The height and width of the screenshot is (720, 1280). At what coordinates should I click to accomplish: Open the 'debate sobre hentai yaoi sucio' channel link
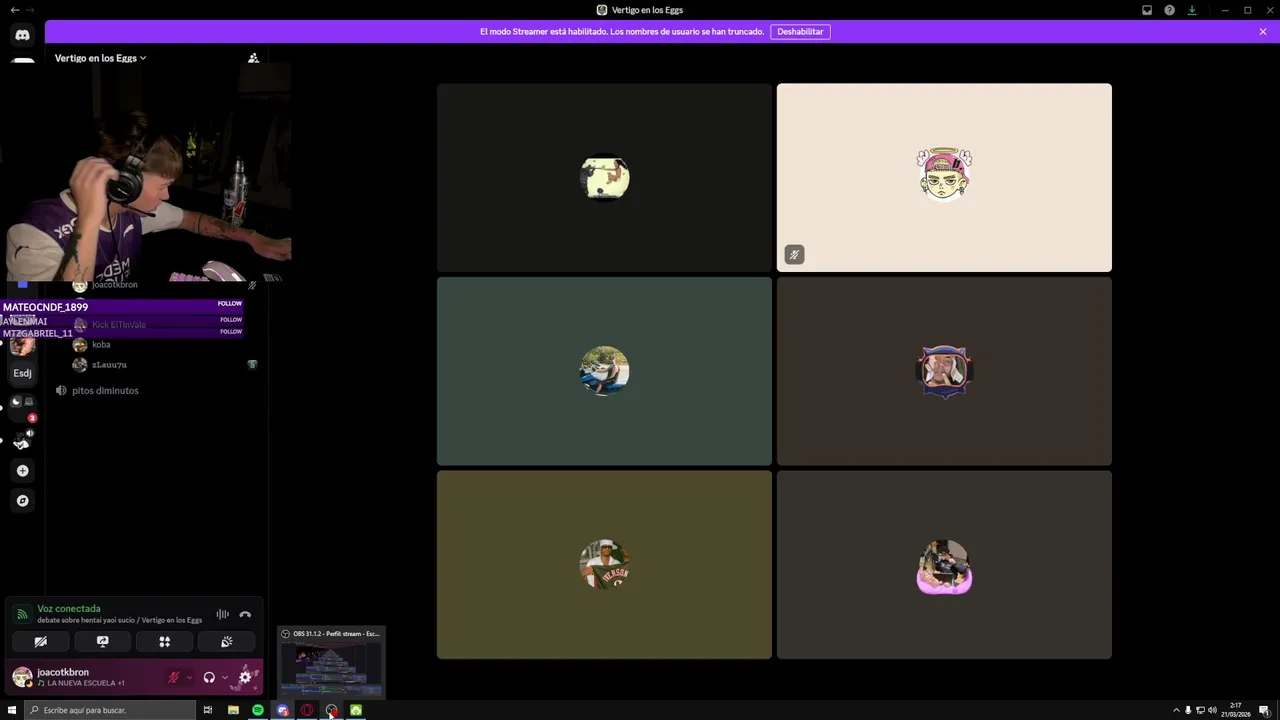pyautogui.click(x=119, y=620)
